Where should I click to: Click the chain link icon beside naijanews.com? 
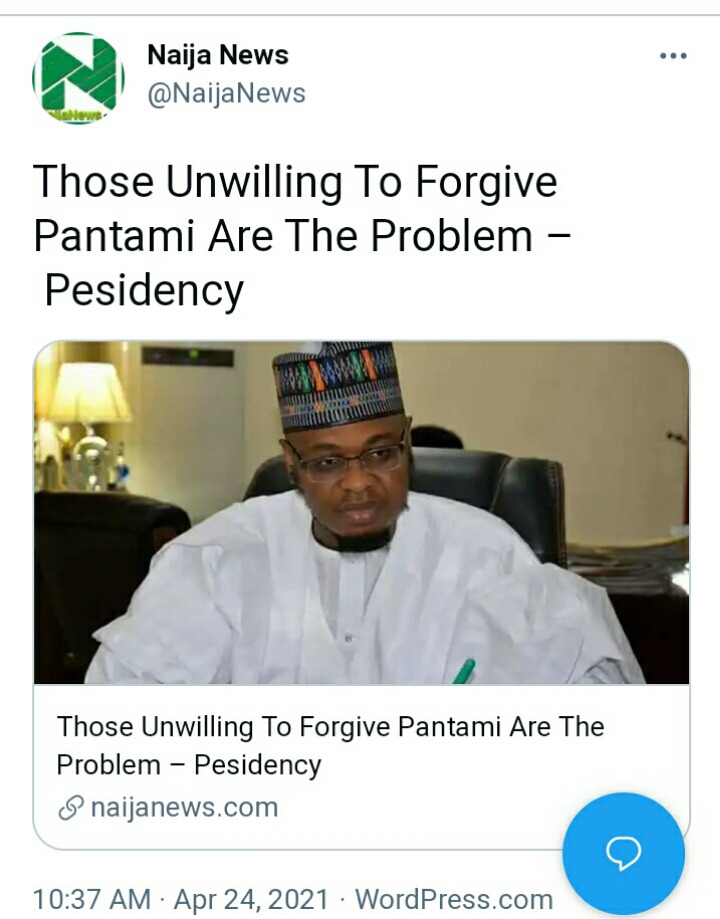click(71, 808)
